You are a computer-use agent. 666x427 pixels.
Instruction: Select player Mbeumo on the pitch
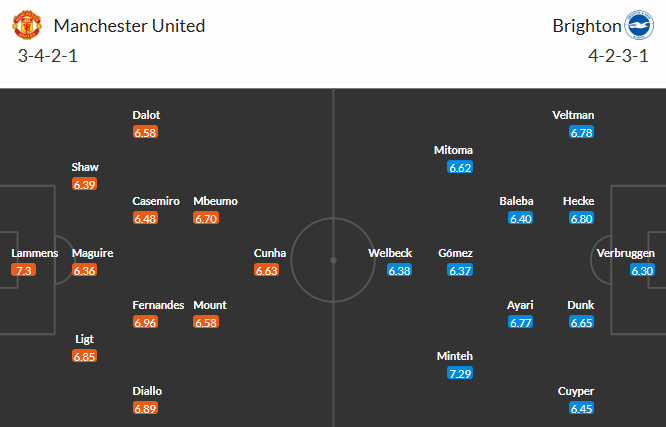215,201
